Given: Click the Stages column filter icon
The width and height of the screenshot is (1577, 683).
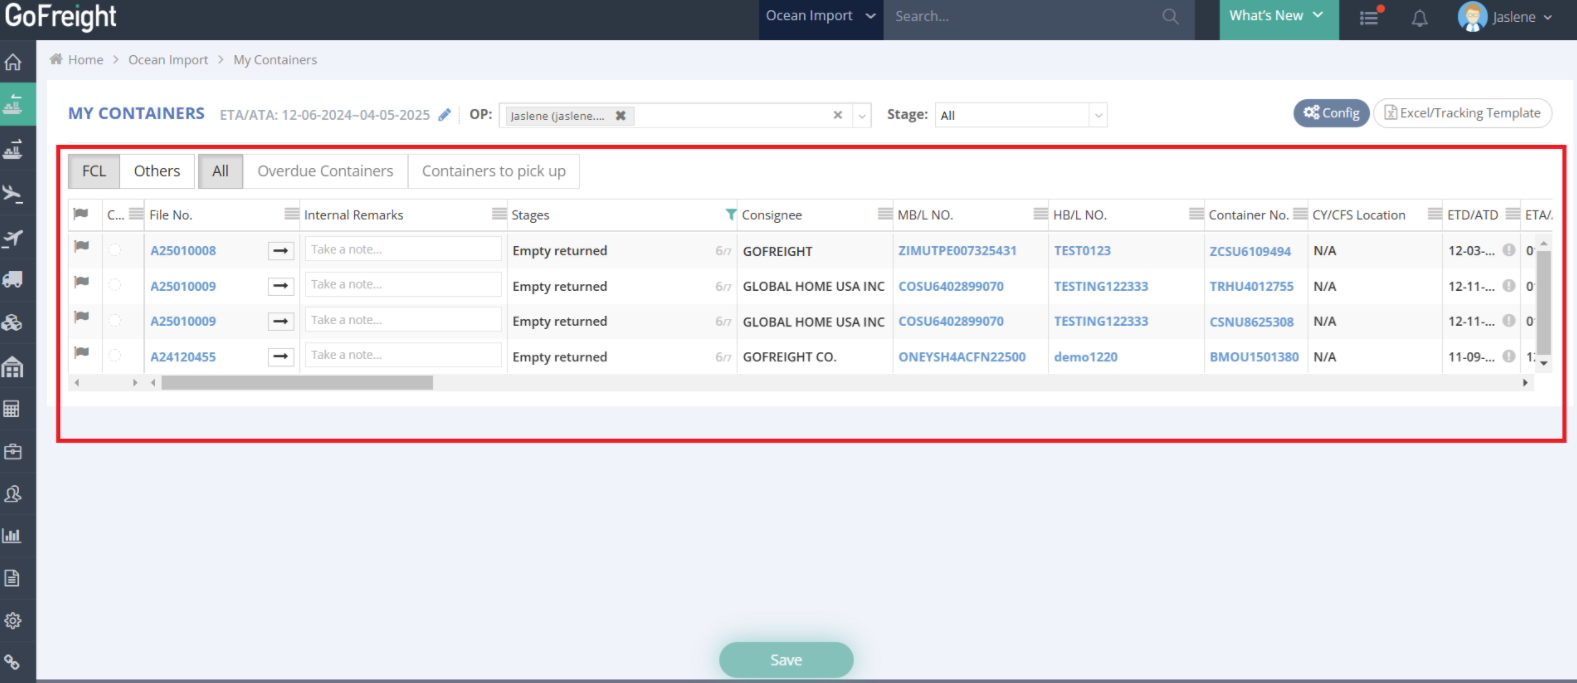Looking at the screenshot, I should tap(730, 215).
